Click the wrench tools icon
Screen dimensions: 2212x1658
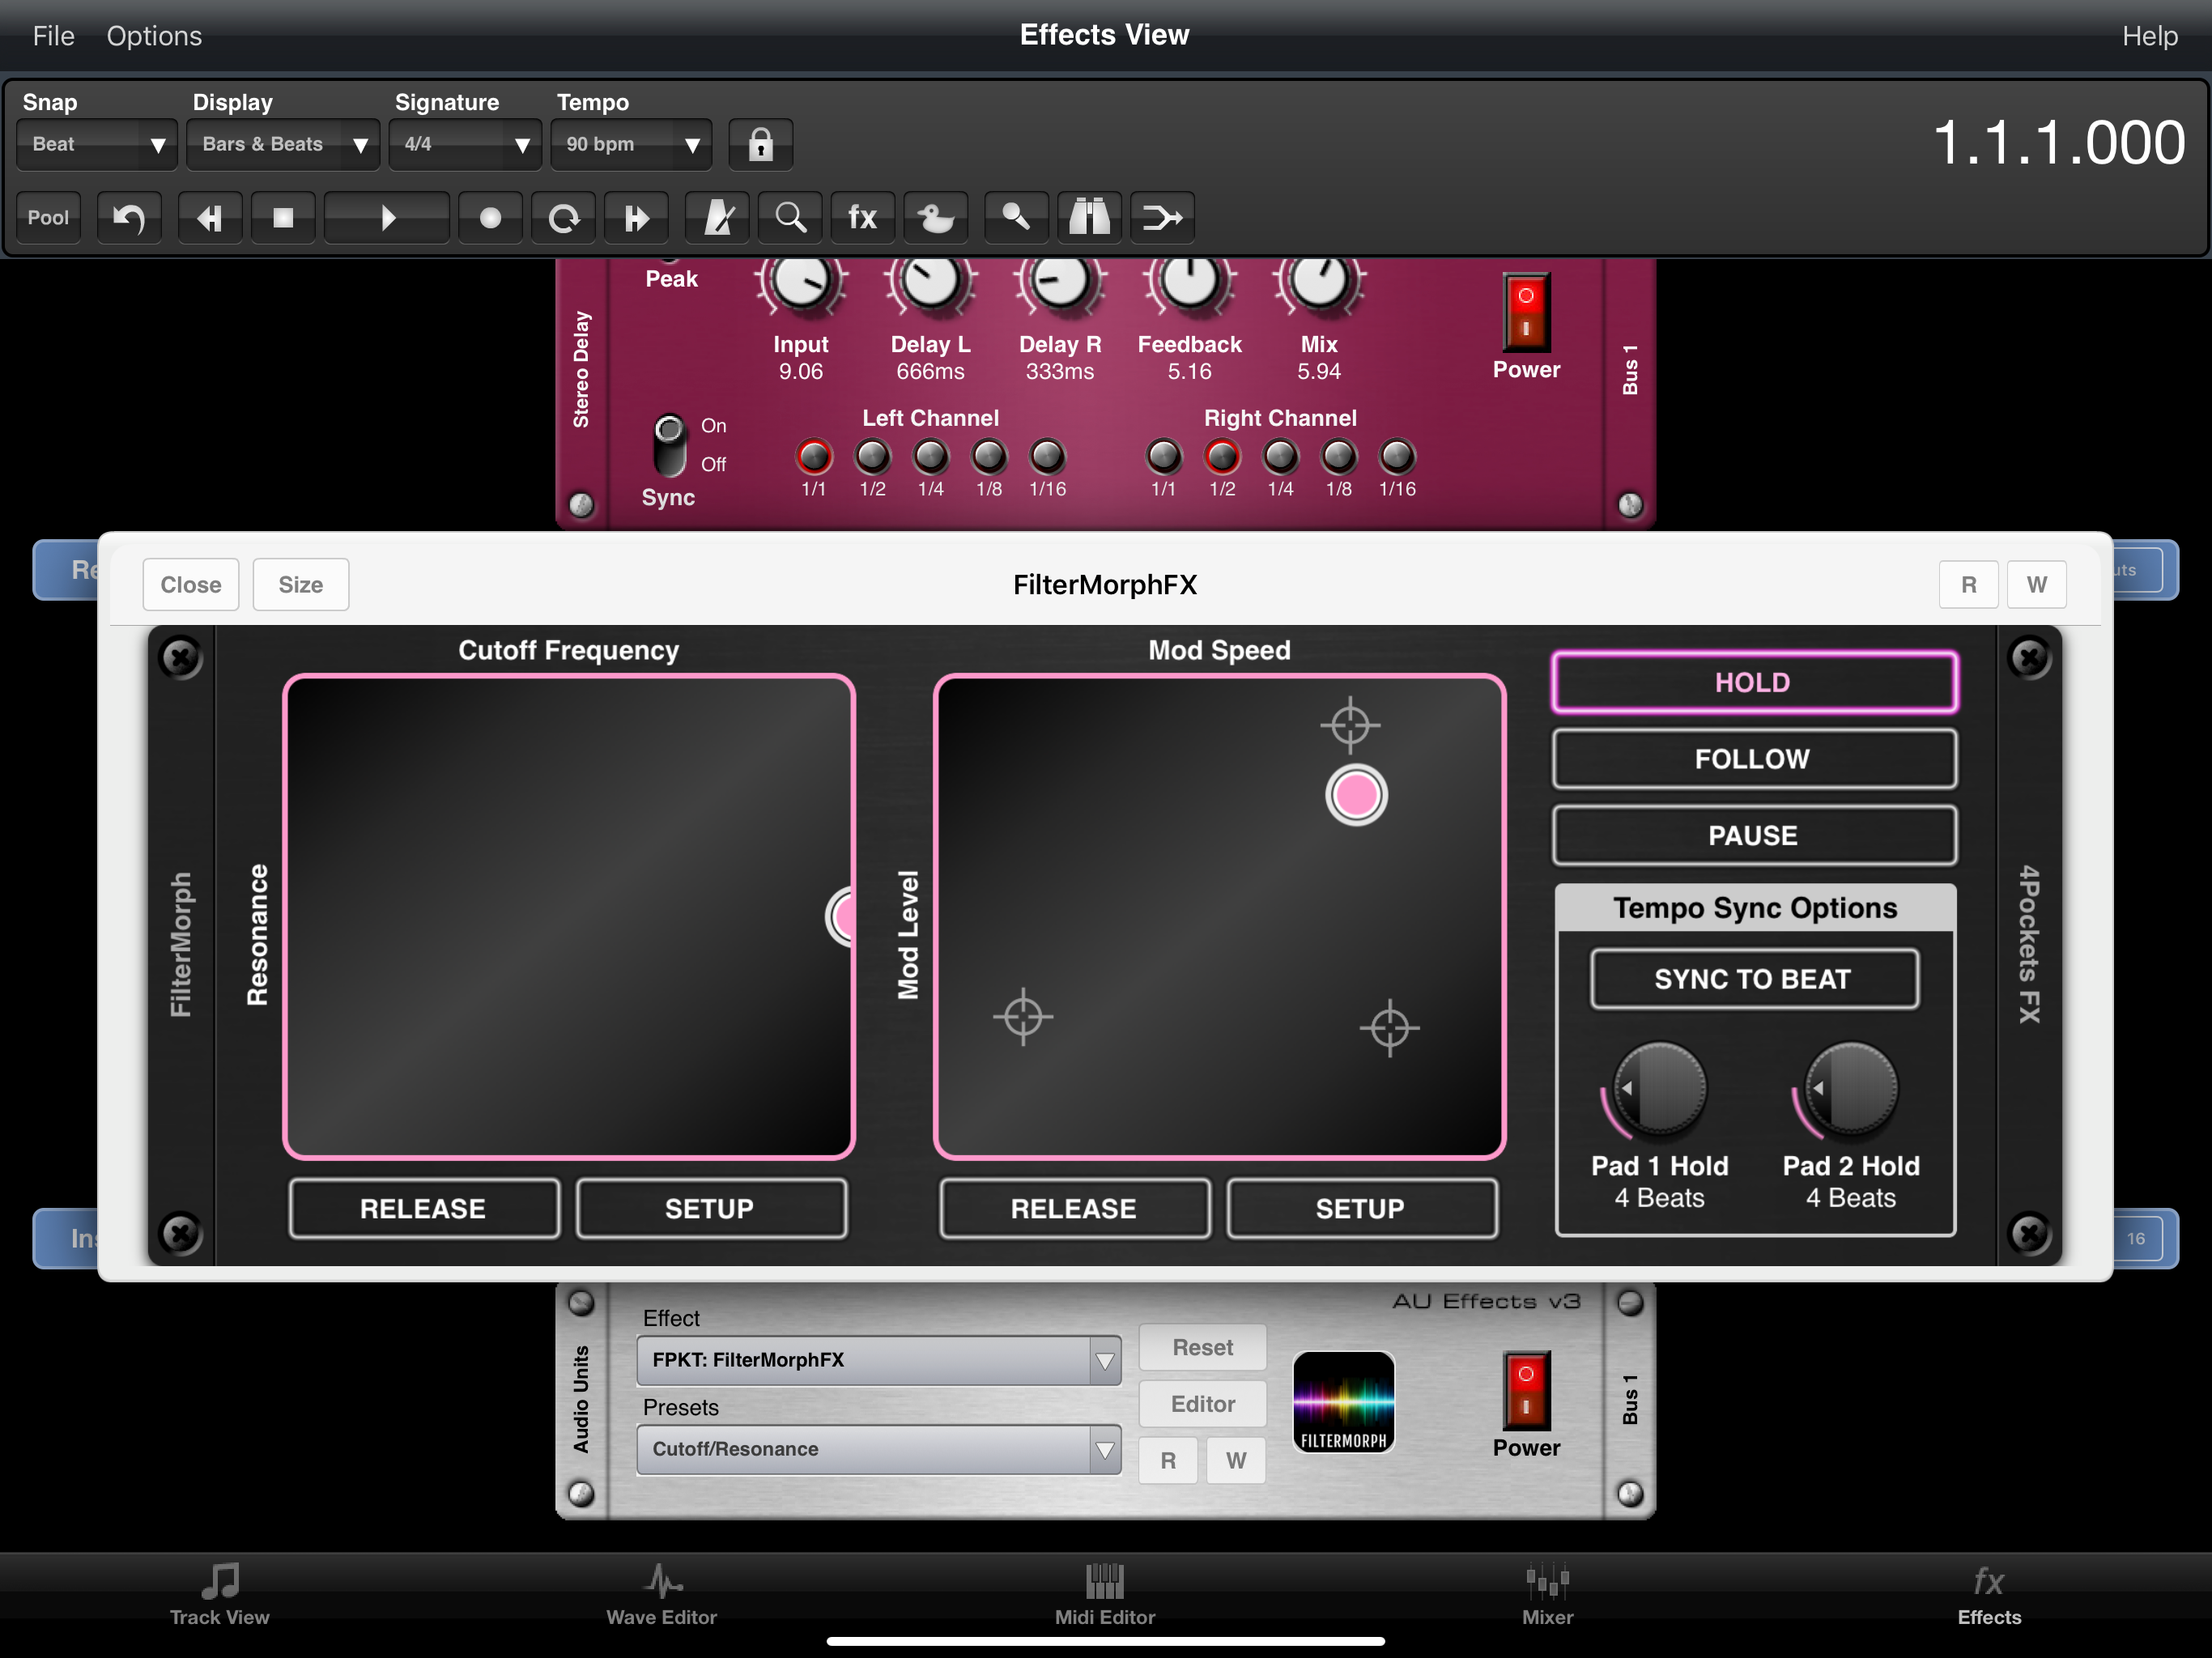coord(1017,217)
